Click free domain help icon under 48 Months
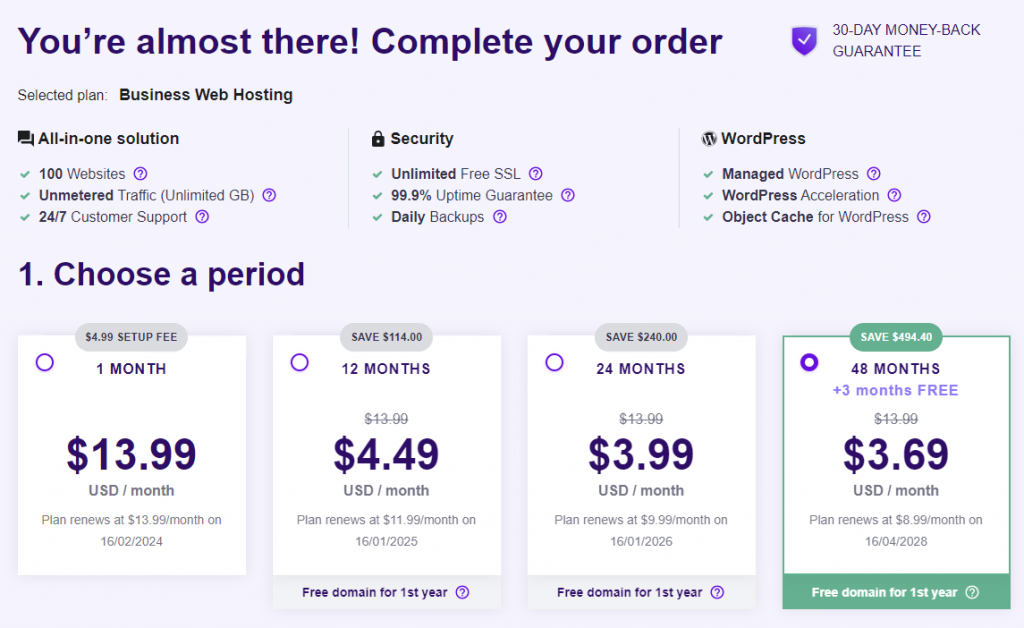Screen dimensions: 1024x628 pos(972,592)
